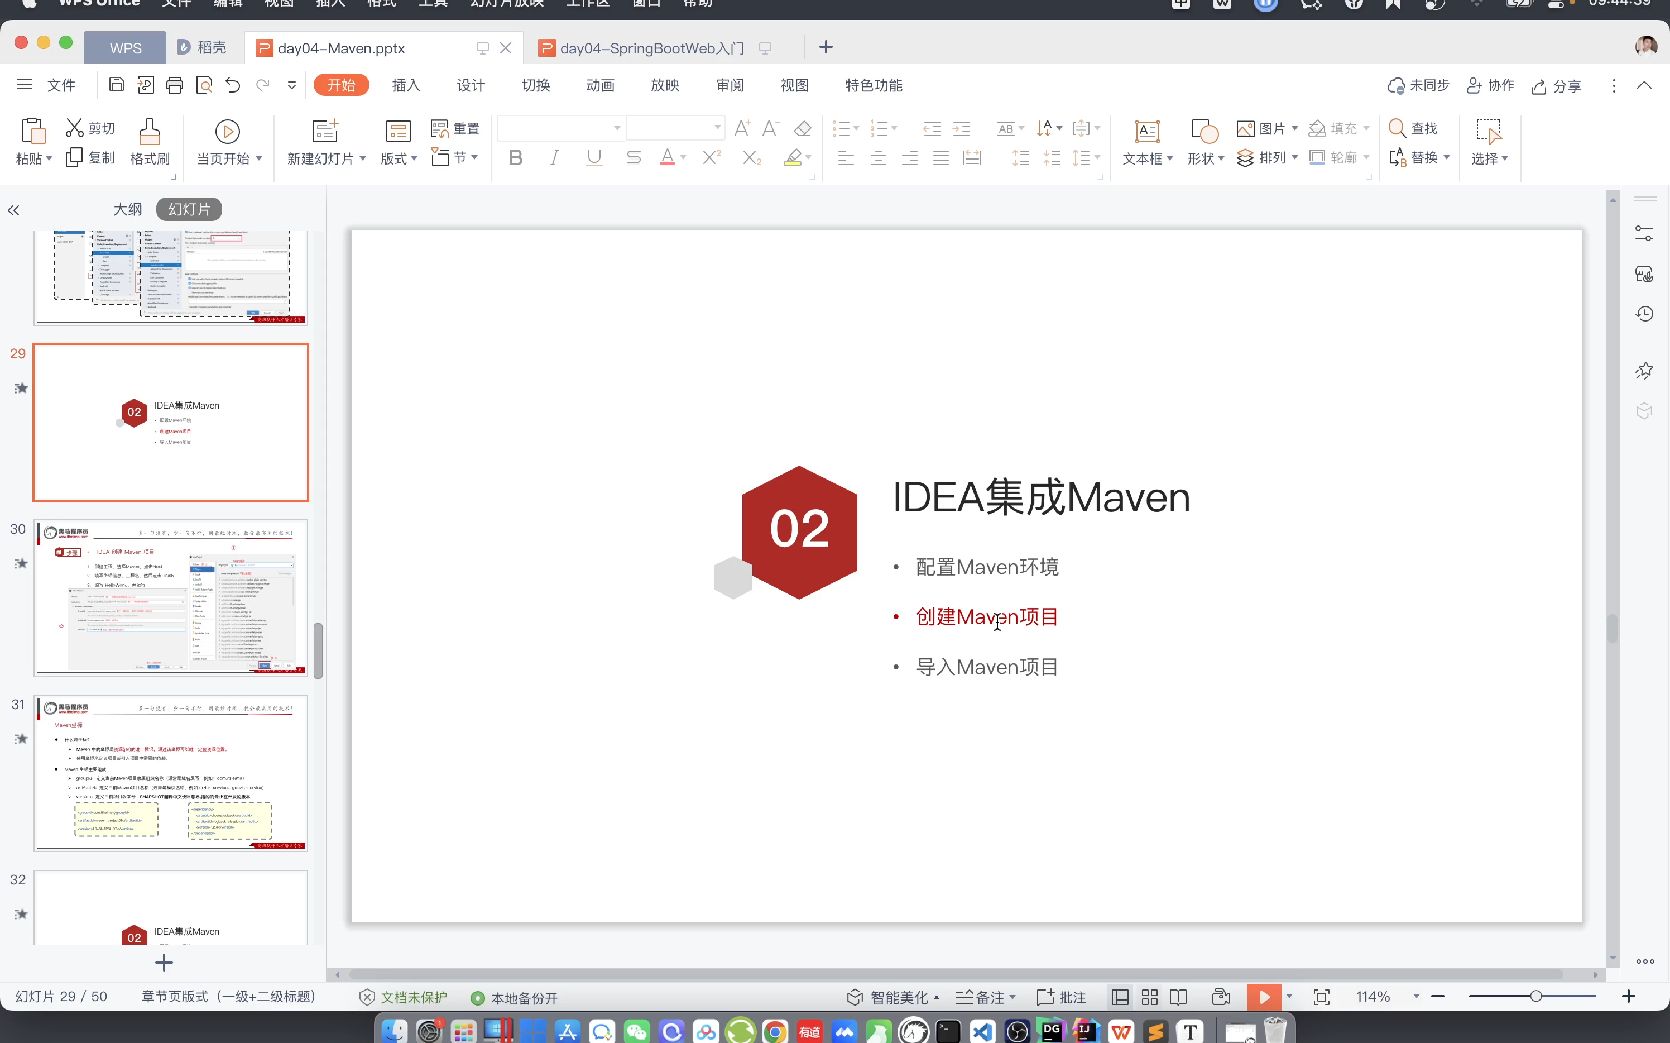Screen dimensions: 1670x1043
Task: Switch to reading view icon
Action: pyautogui.click(x=1179, y=997)
